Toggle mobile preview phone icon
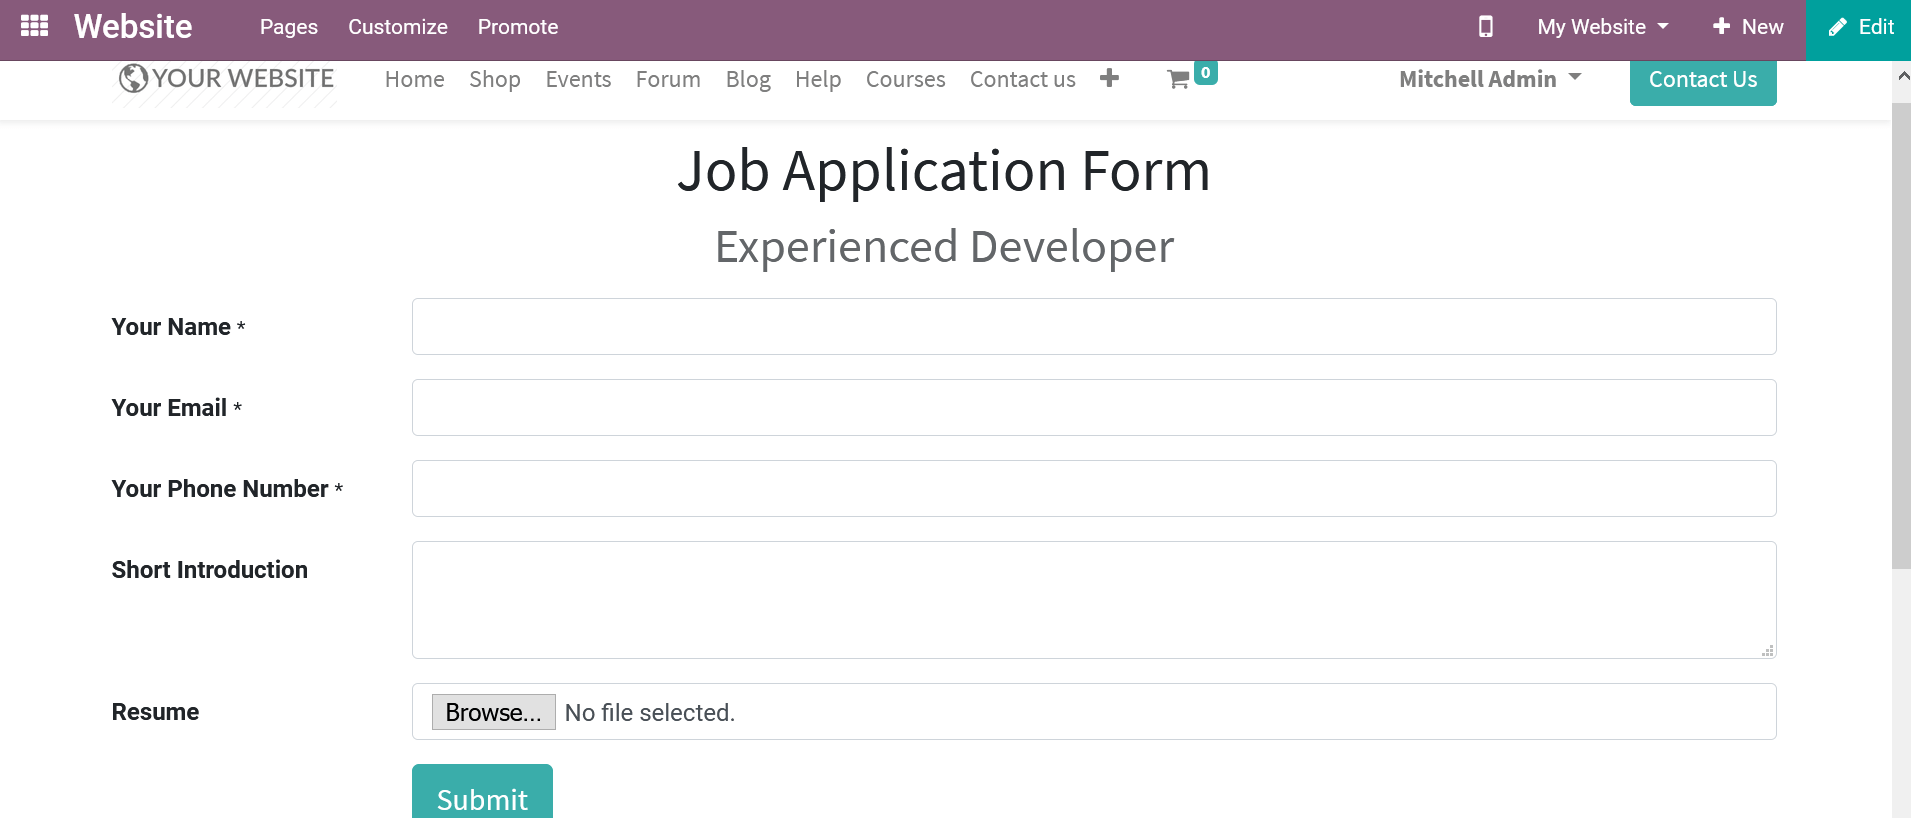This screenshot has height=835, width=1911. coord(1485,27)
